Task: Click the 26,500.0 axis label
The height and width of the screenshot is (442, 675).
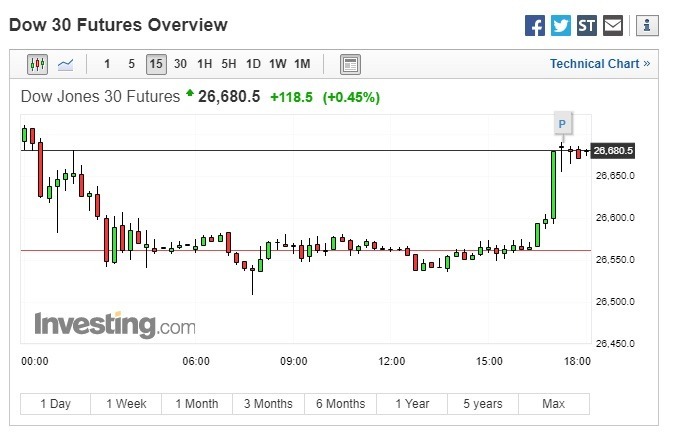Action: pos(615,301)
